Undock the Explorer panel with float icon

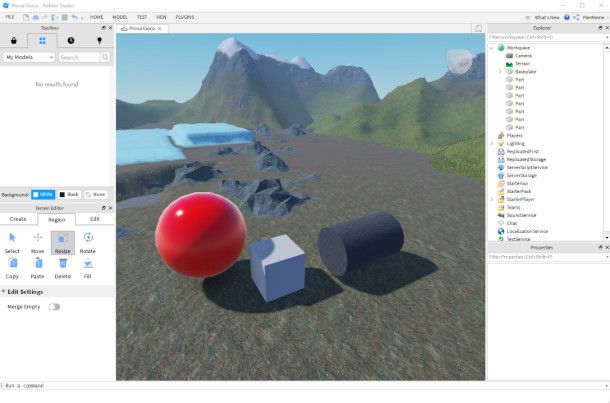[600, 28]
